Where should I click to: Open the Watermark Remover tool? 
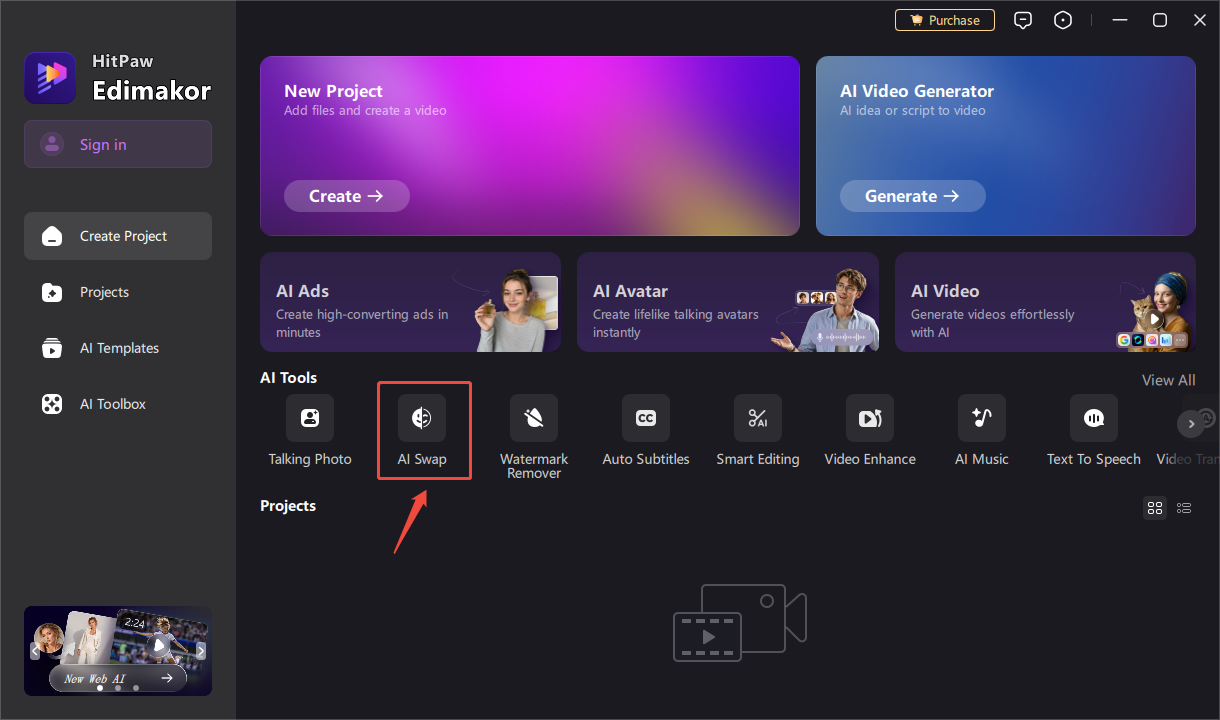pos(534,437)
